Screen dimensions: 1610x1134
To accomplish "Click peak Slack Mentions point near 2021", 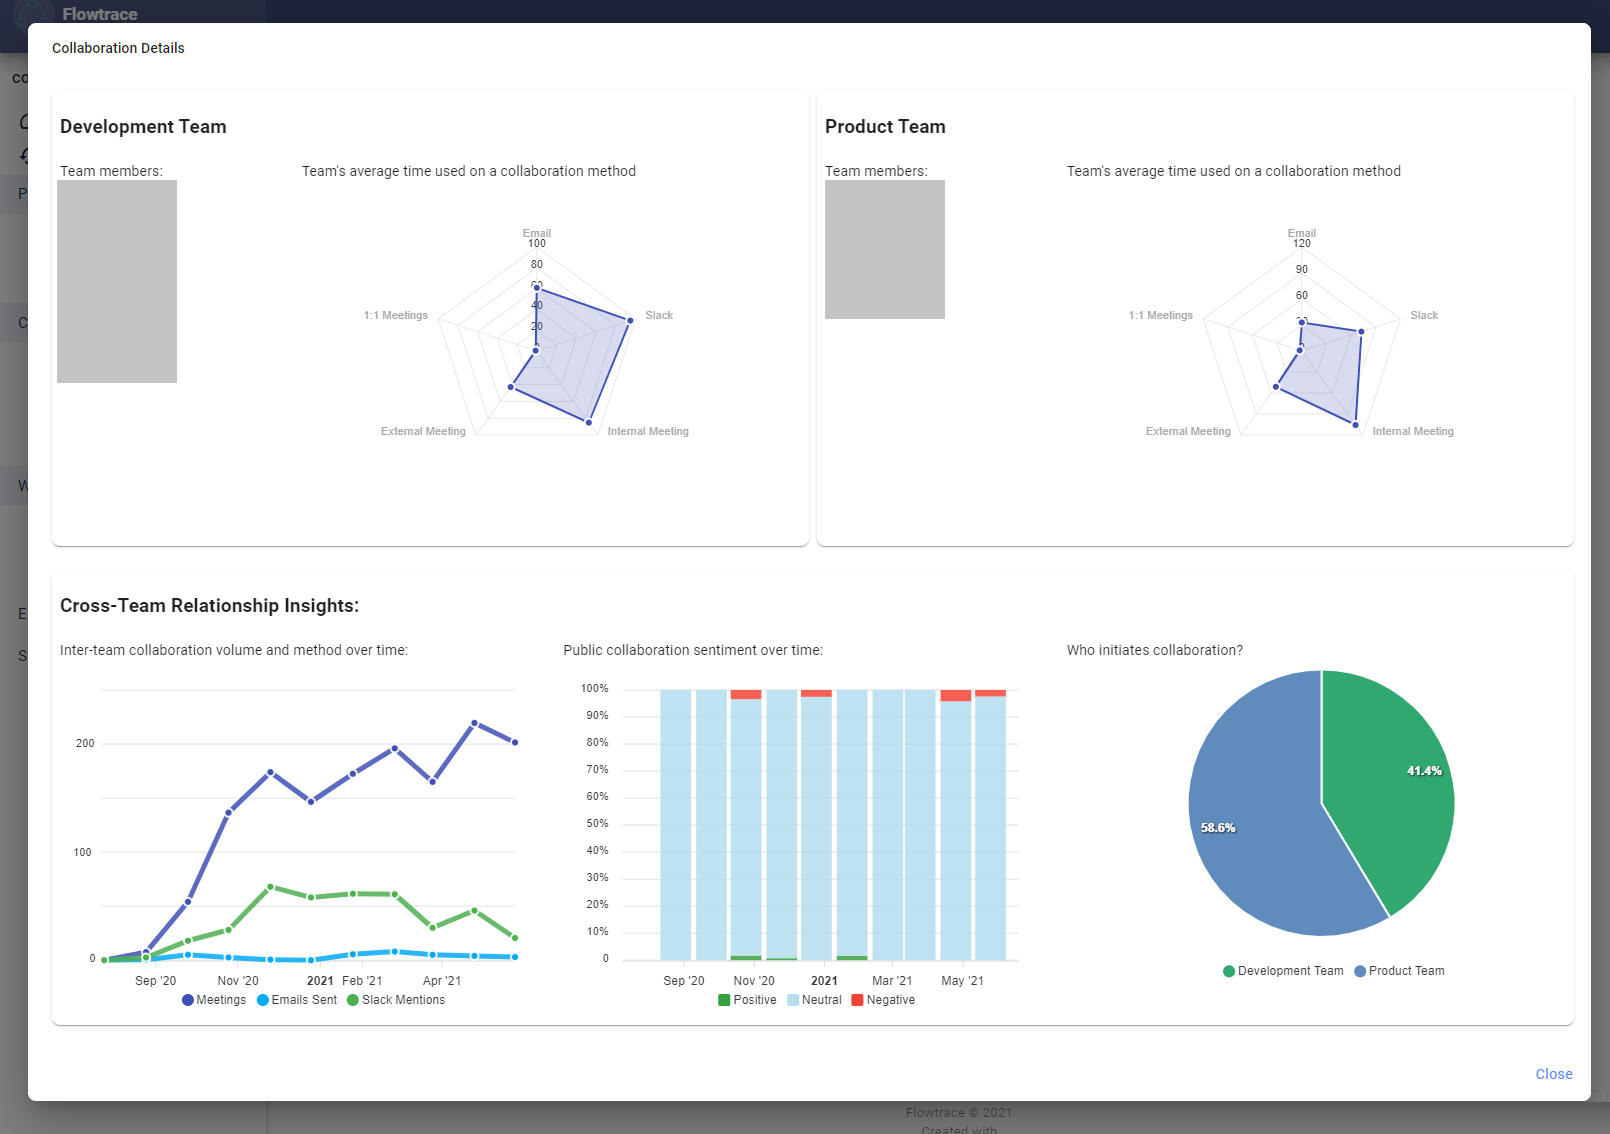I will point(270,887).
